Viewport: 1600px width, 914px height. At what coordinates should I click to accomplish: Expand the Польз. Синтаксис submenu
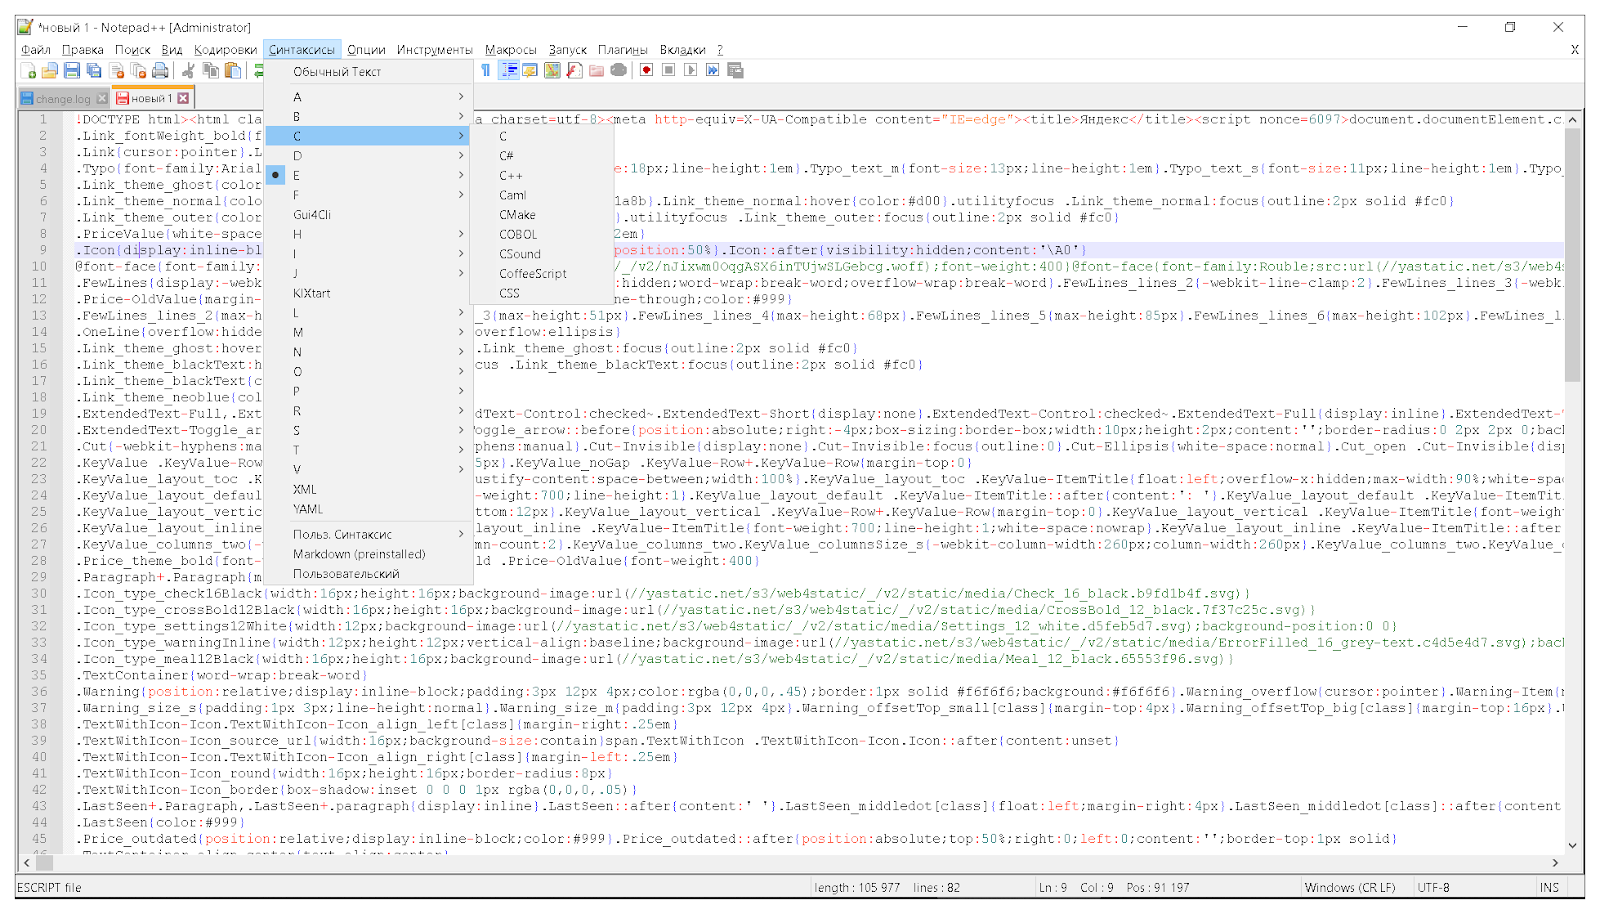[368, 534]
